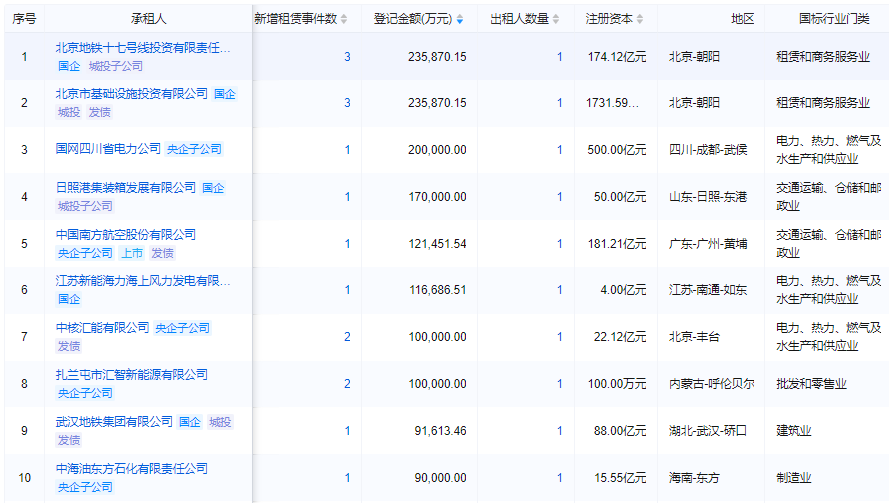Select industry cell 制造业
This screenshot has width=889, height=503.
[794, 478]
